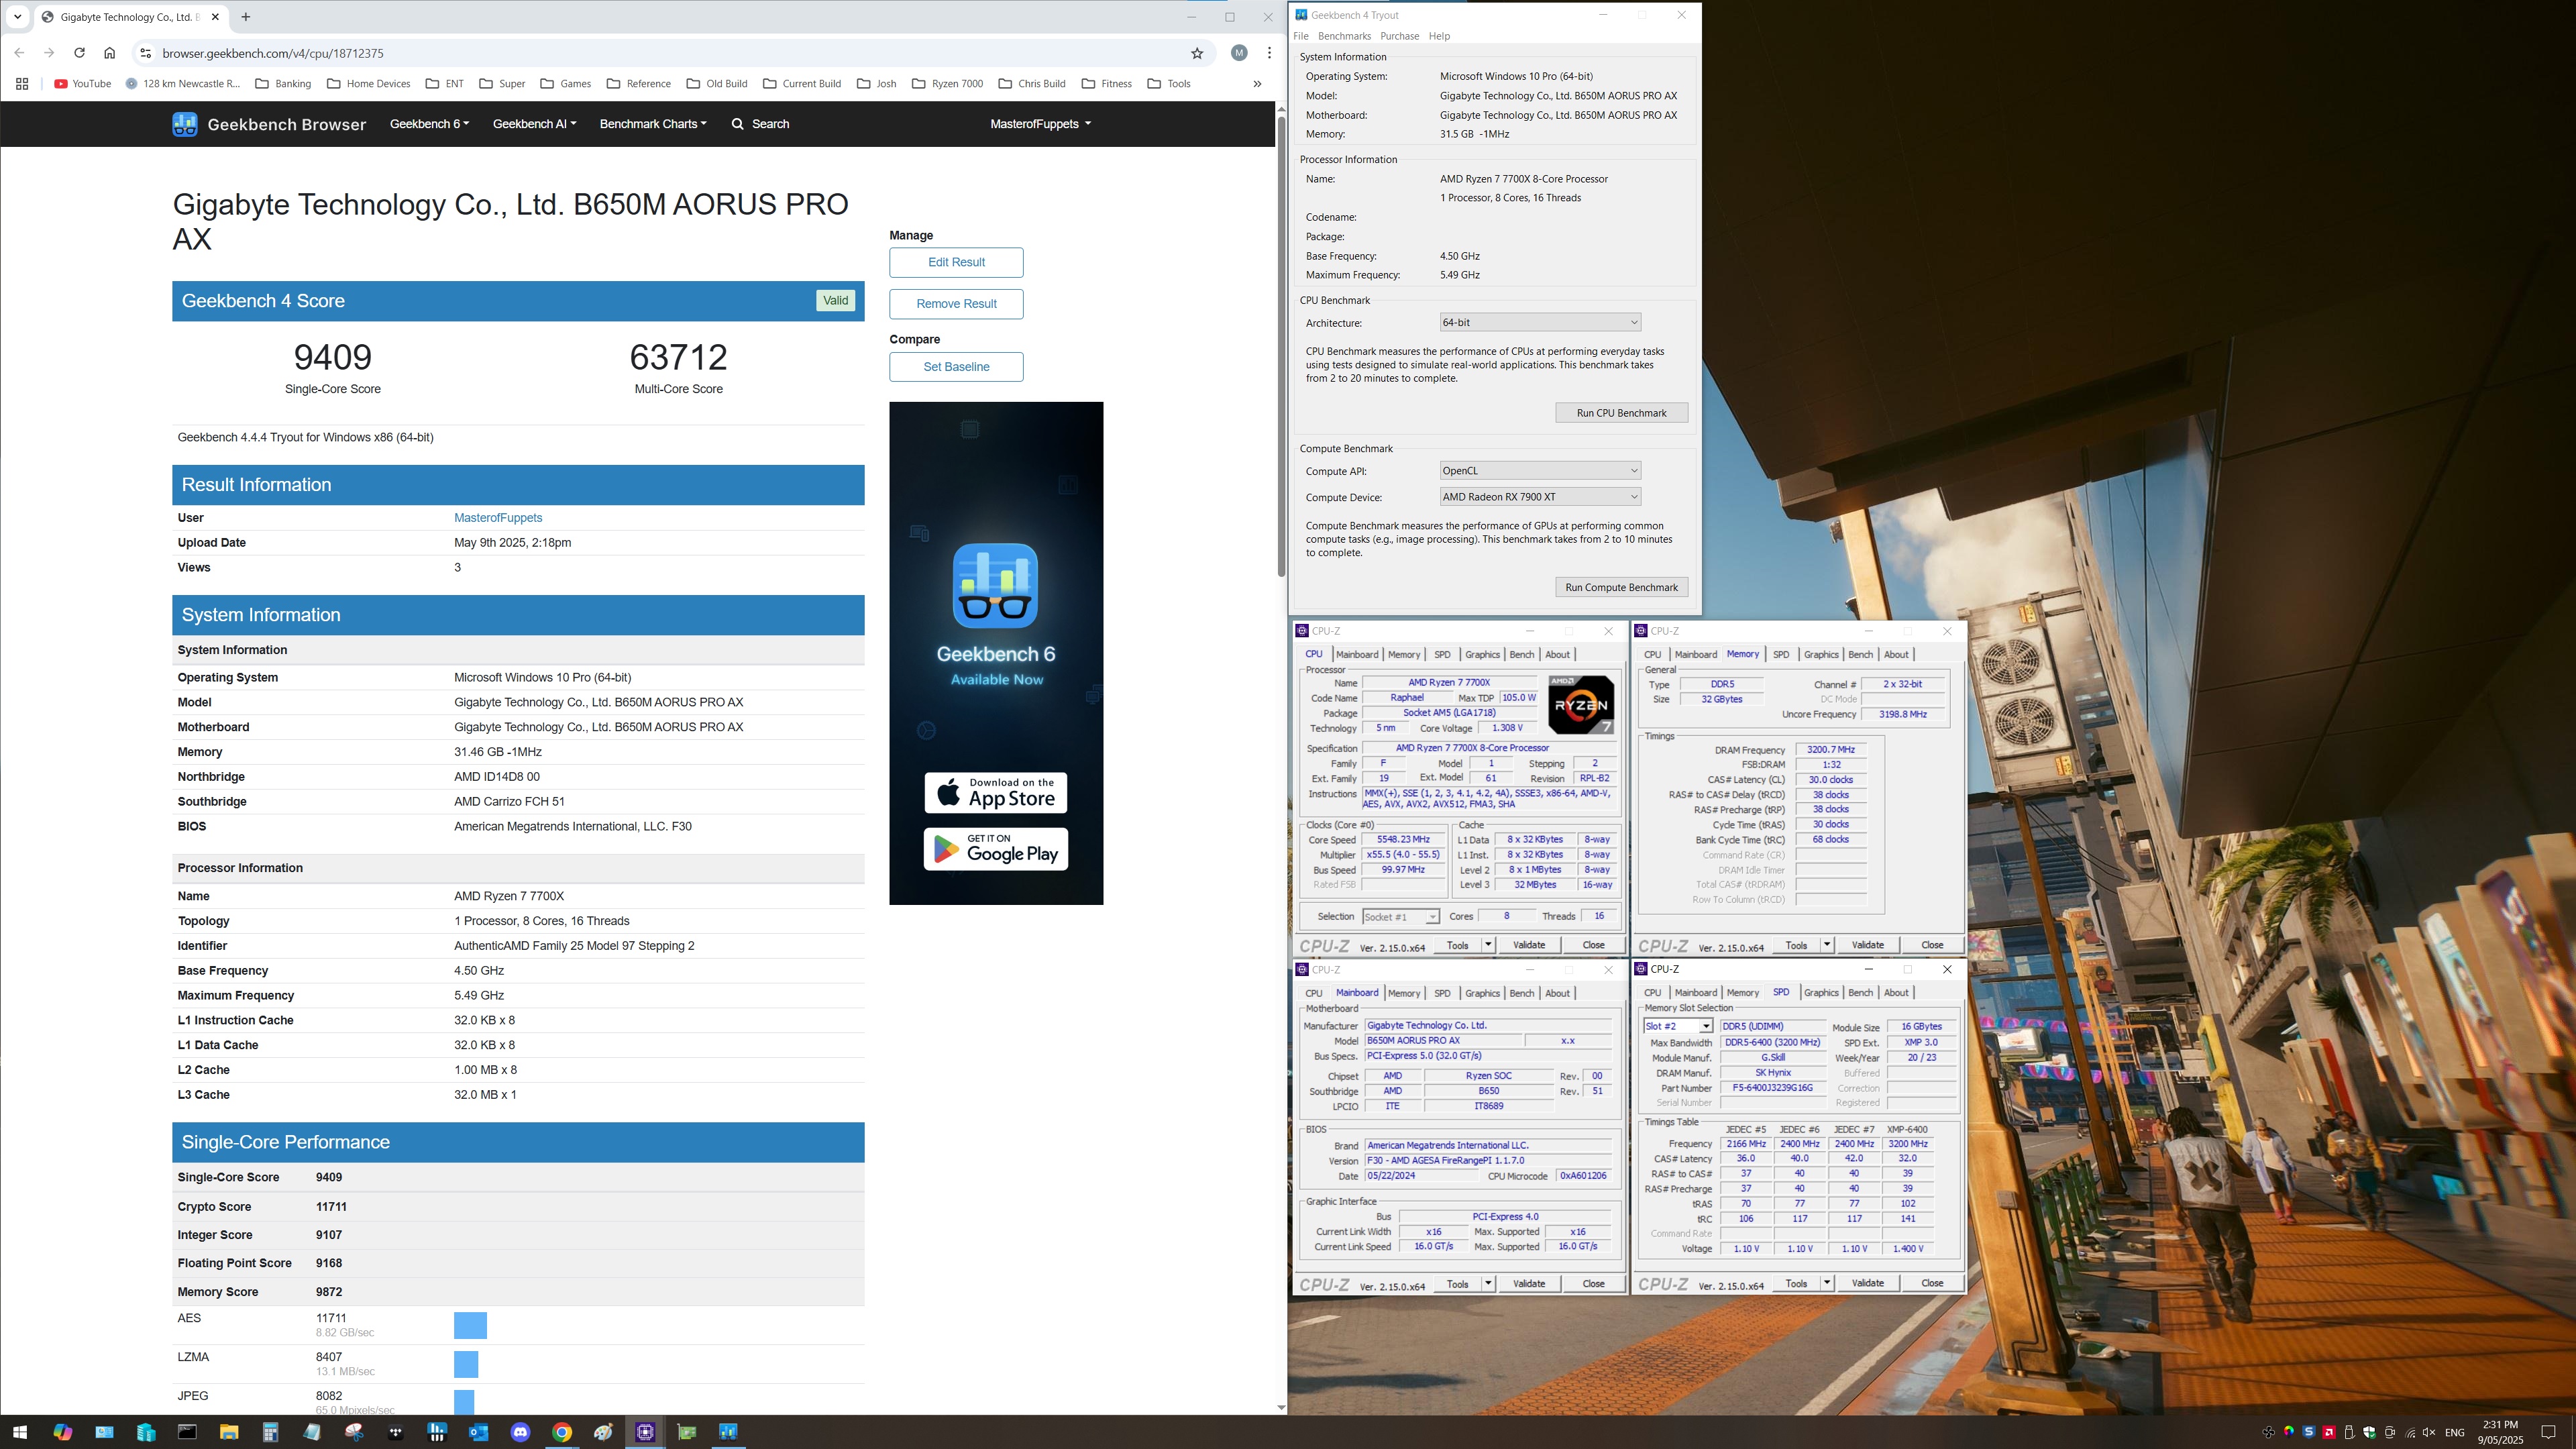Launch Copilot from the taskbar
Screen dimensions: 2576x1449
point(62,1432)
